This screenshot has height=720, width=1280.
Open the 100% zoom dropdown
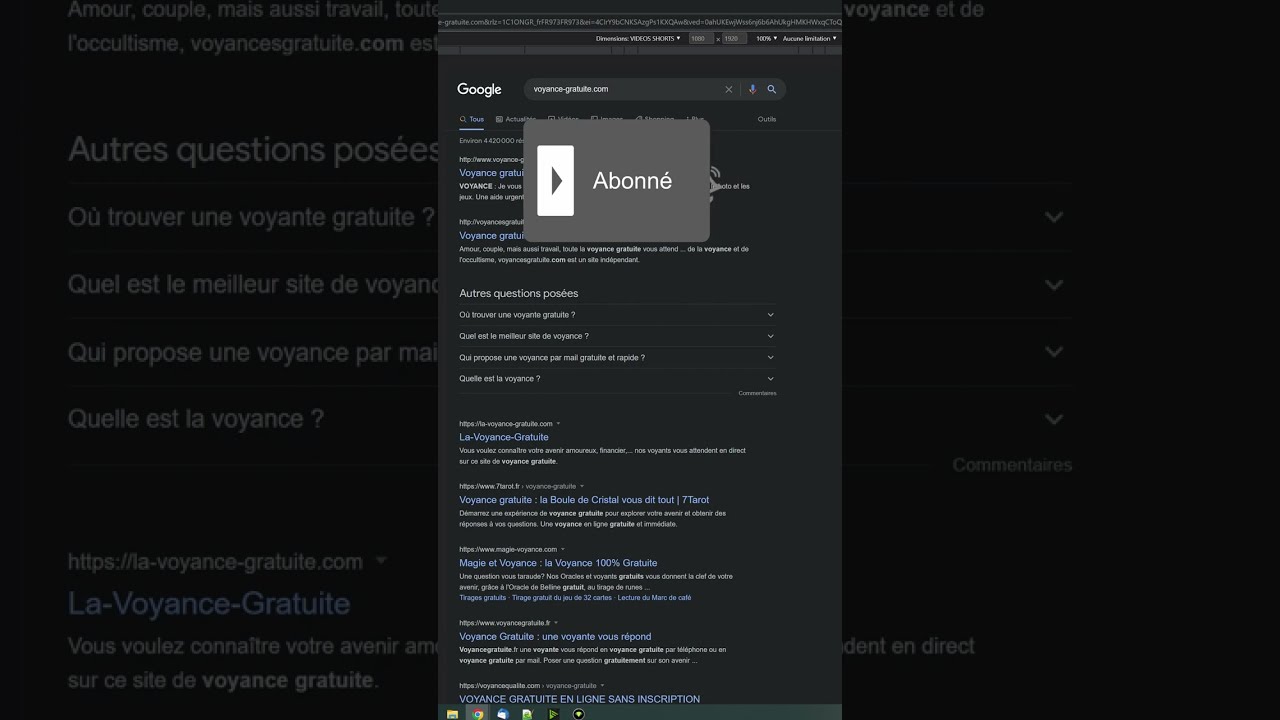[766, 38]
